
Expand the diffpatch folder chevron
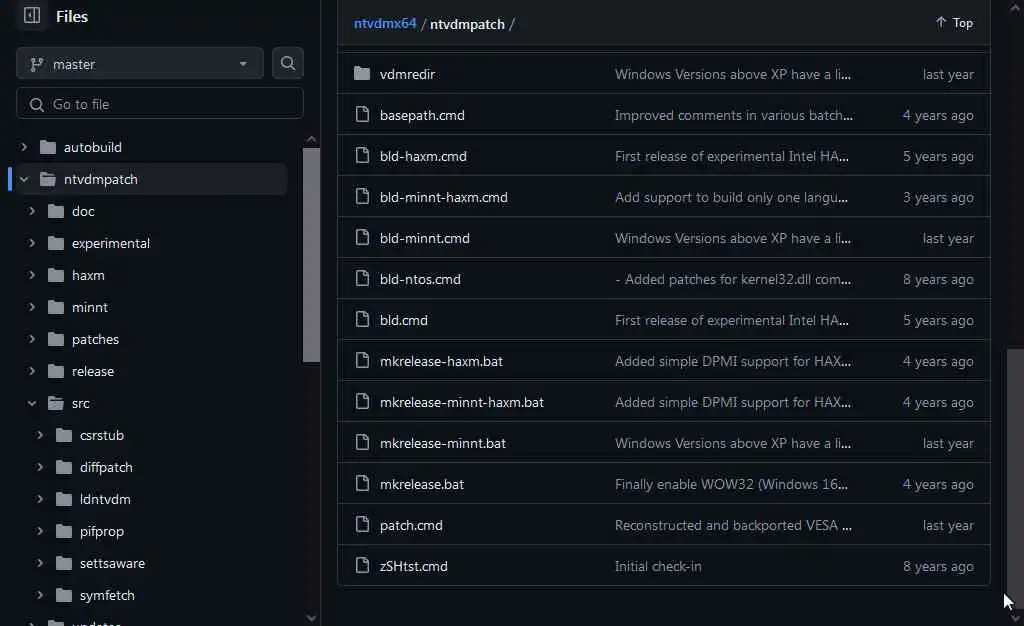pyautogui.click(x=40, y=467)
